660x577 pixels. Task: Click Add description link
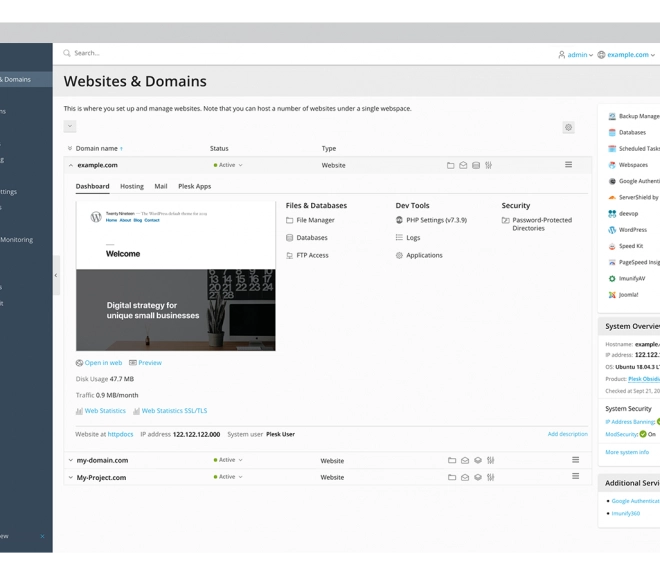(567, 434)
